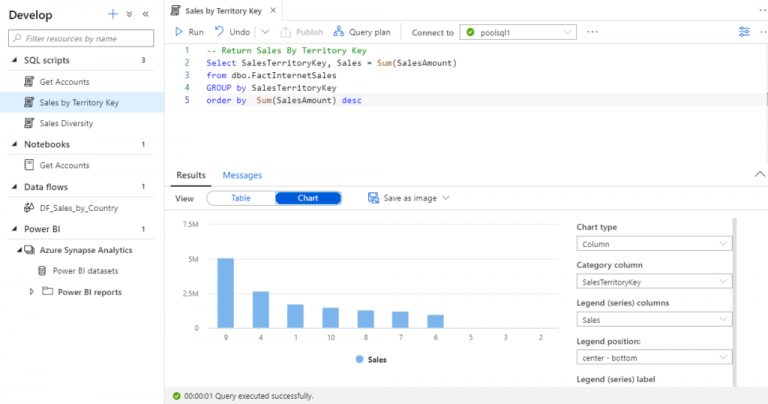Open the Chart type dropdown

tap(655, 243)
